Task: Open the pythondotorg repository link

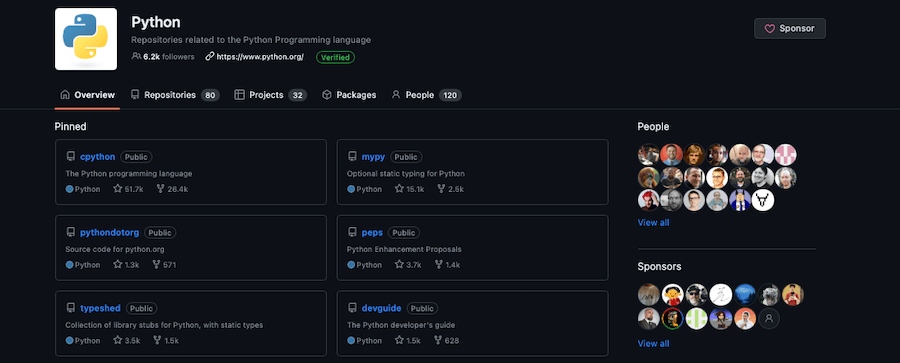Action: 110,232
